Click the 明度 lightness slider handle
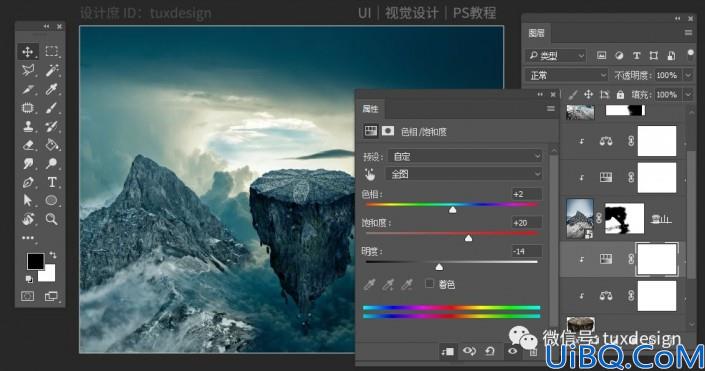Viewport: 705px width, 371px height. pyautogui.click(x=439, y=267)
